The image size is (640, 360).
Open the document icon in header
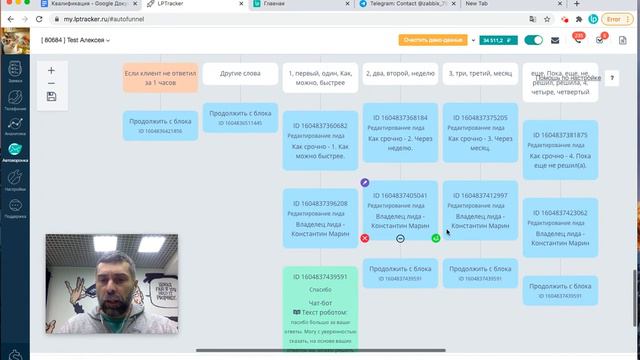pos(622,40)
